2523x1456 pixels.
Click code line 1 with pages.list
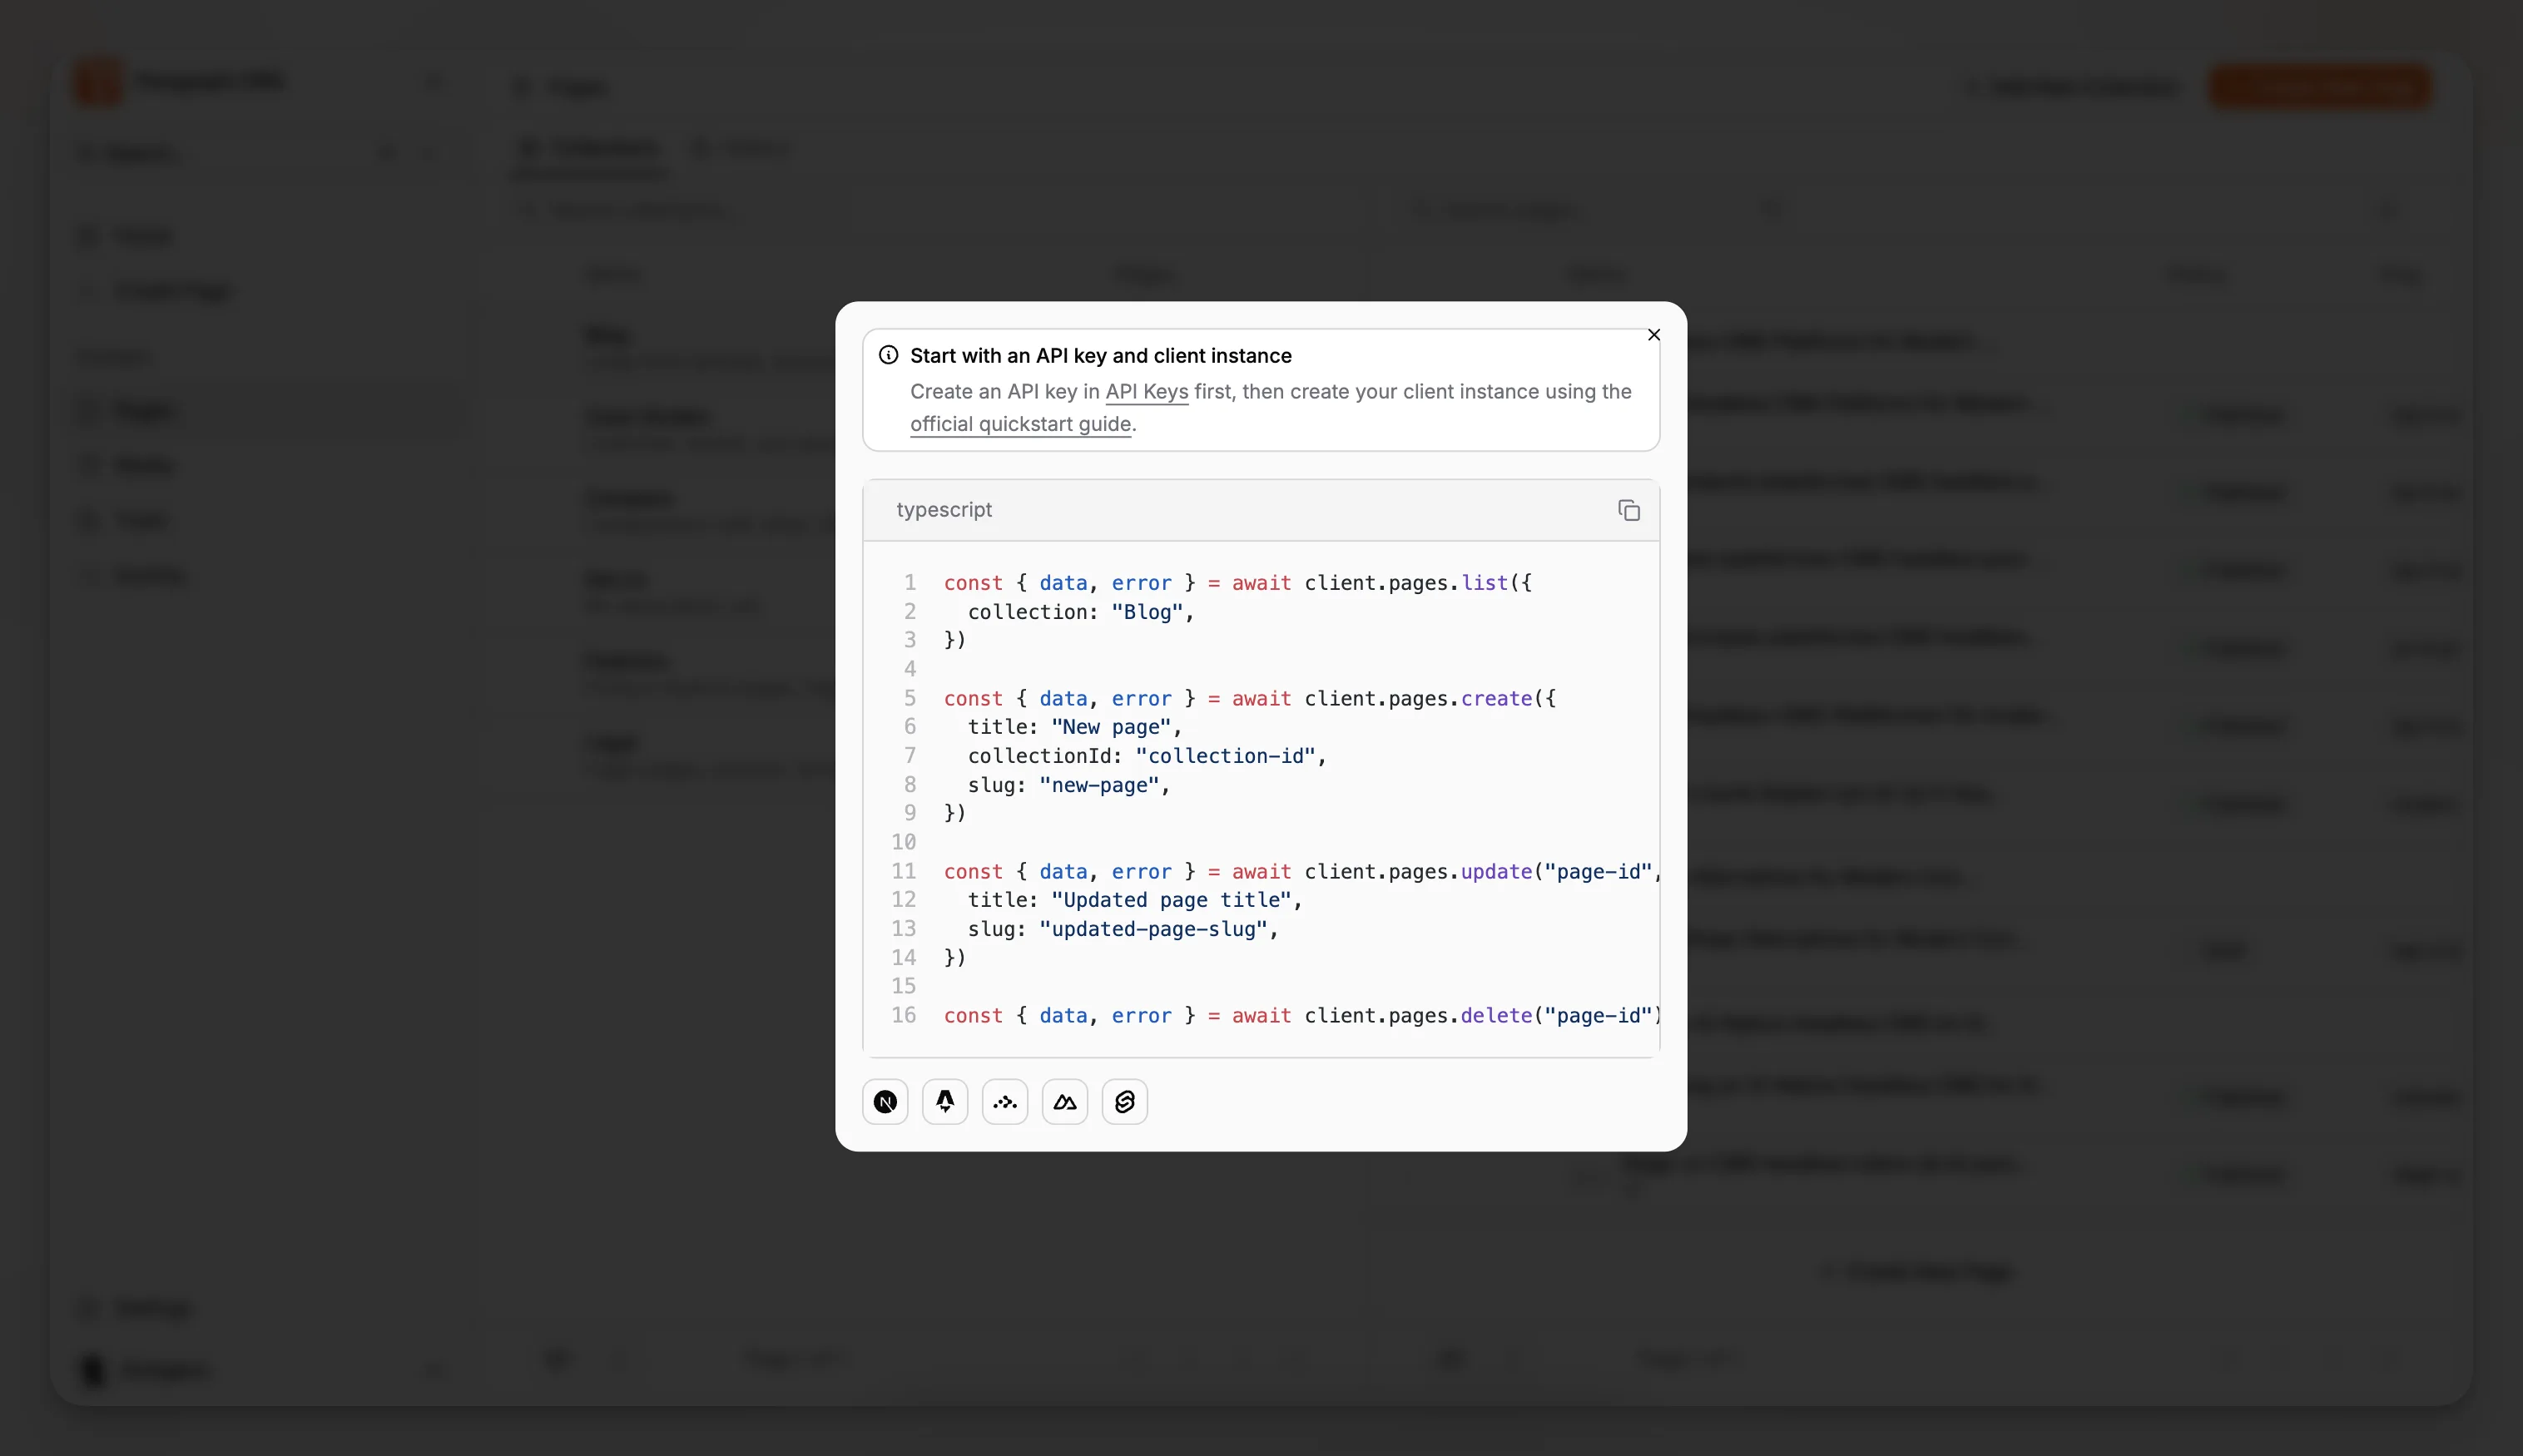[1238, 583]
